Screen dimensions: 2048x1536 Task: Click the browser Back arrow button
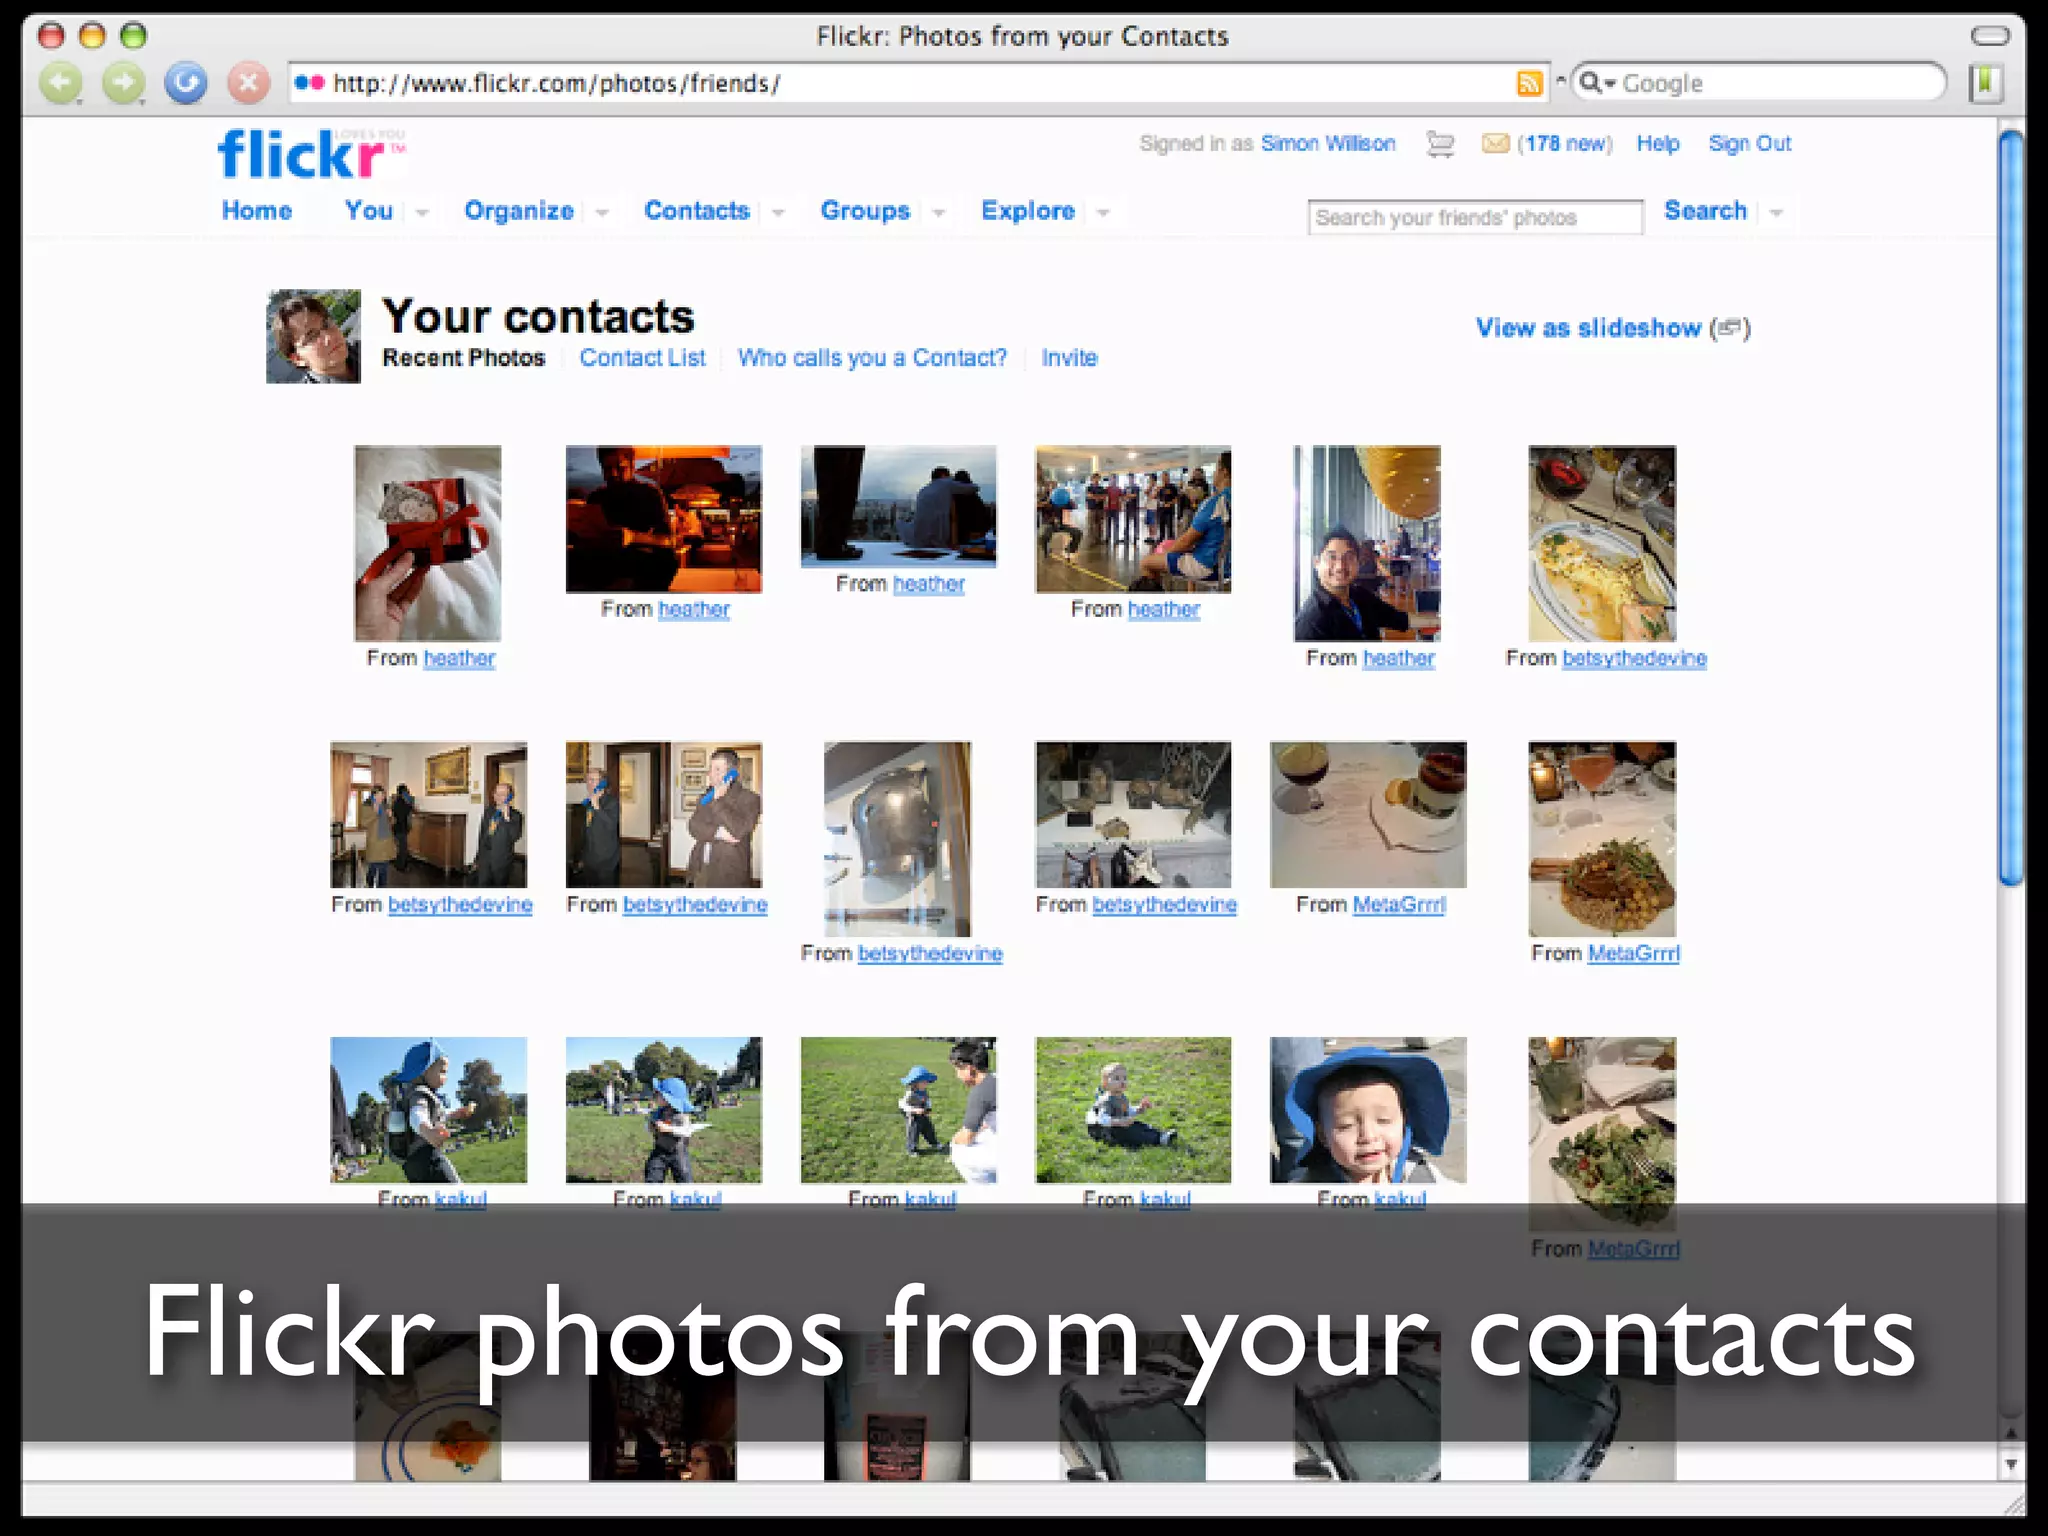[x=62, y=83]
